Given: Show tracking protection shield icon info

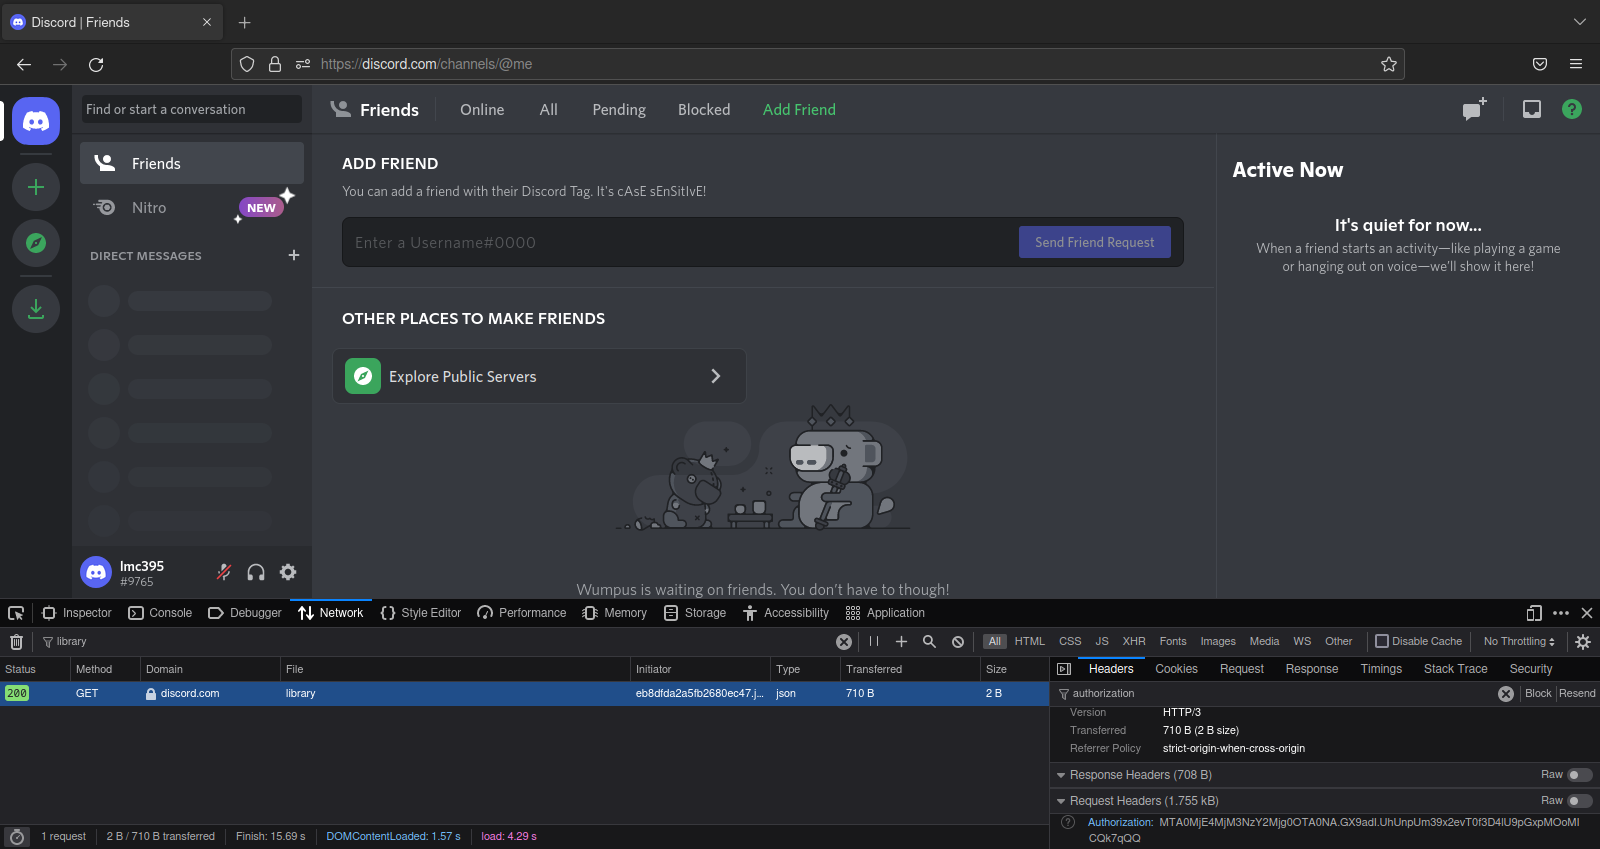Looking at the screenshot, I should [x=247, y=64].
